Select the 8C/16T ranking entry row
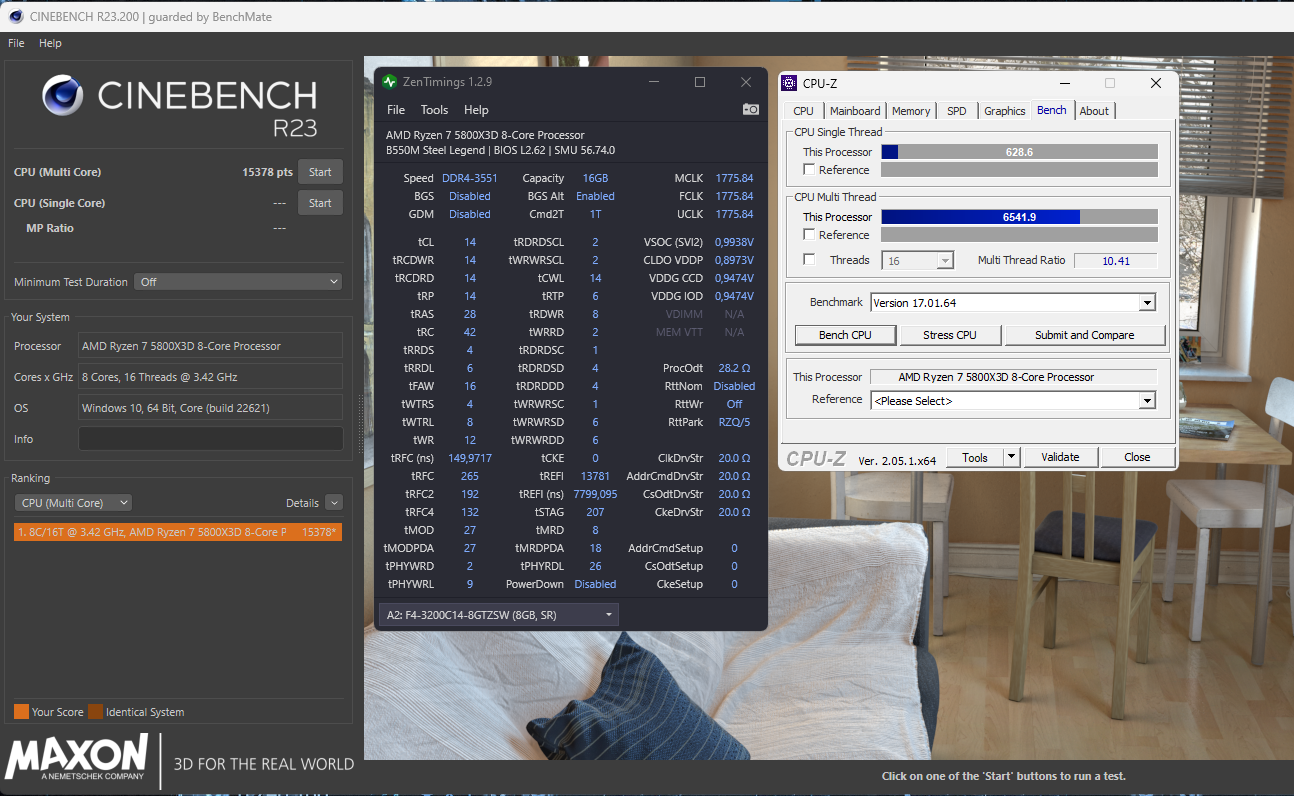1294x796 pixels. (178, 532)
